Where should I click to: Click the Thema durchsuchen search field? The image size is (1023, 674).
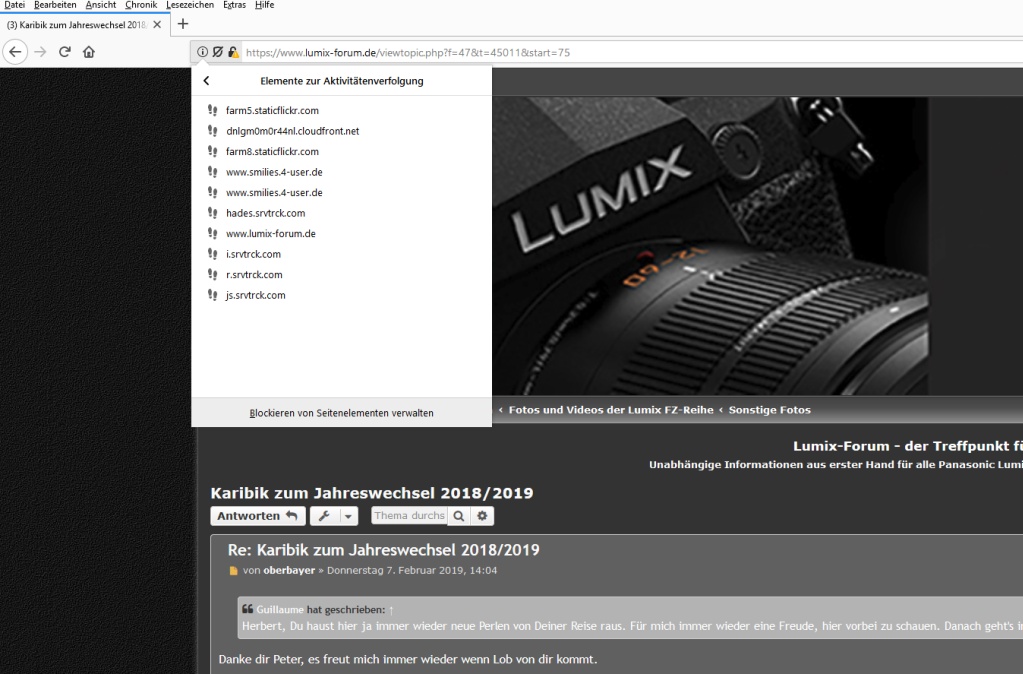click(409, 515)
